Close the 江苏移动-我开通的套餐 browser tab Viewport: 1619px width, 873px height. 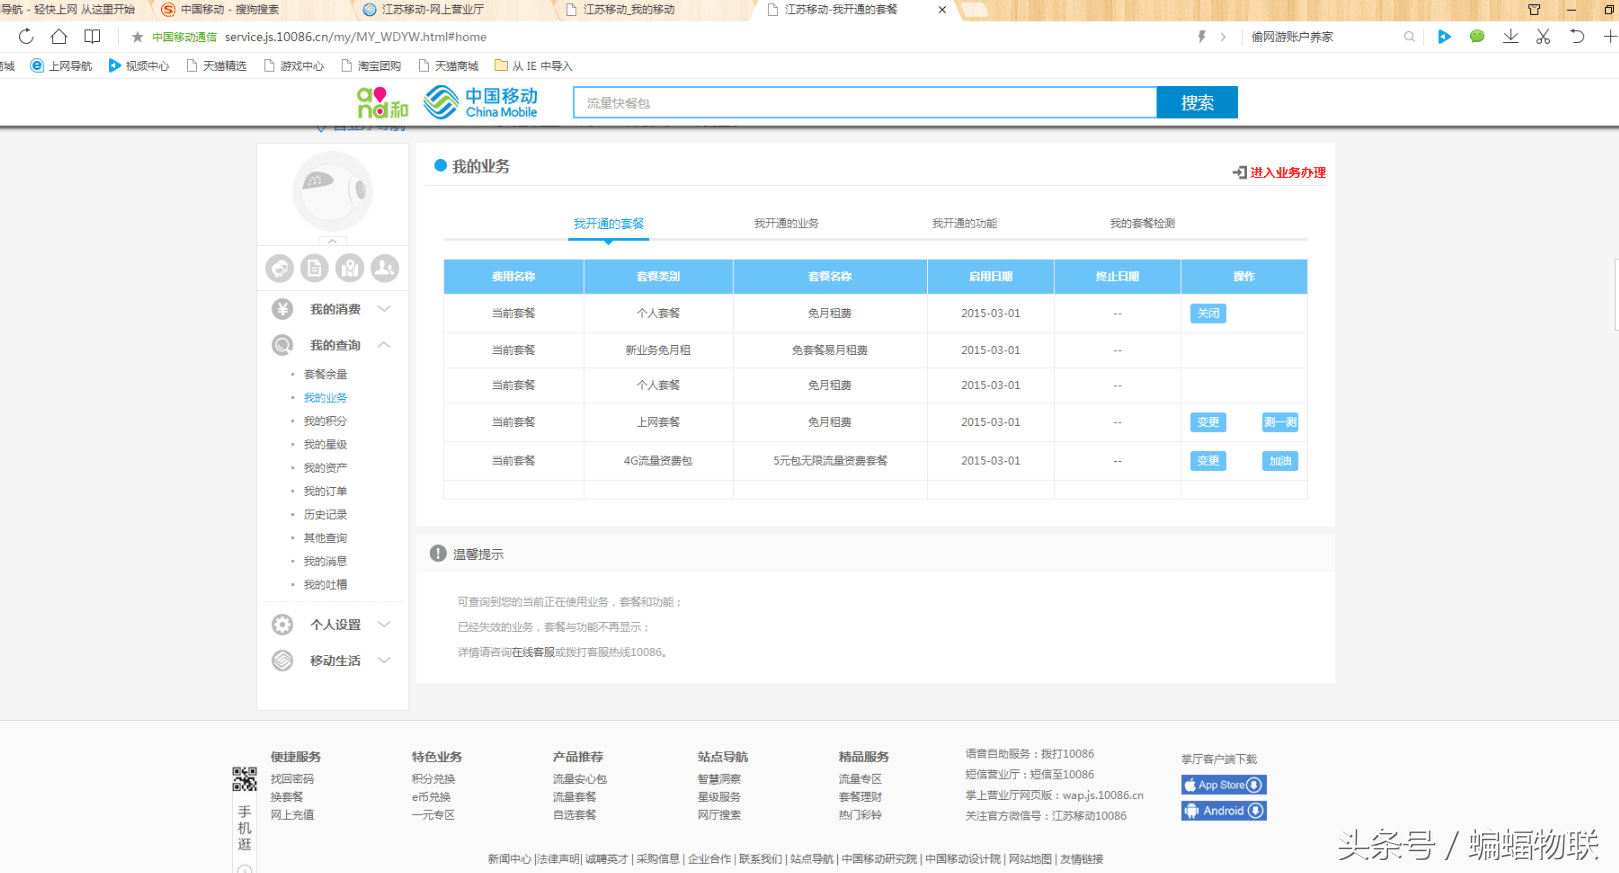click(942, 9)
